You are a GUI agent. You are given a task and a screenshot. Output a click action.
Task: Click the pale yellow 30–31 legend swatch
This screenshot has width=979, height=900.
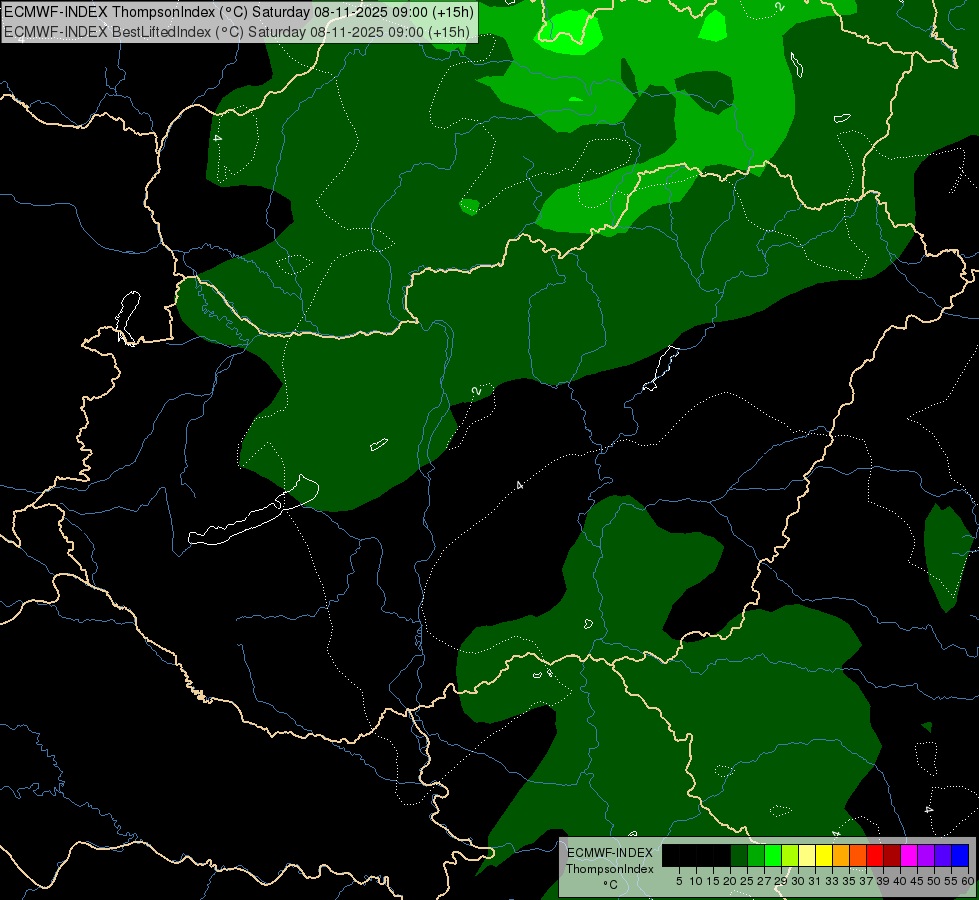807,855
